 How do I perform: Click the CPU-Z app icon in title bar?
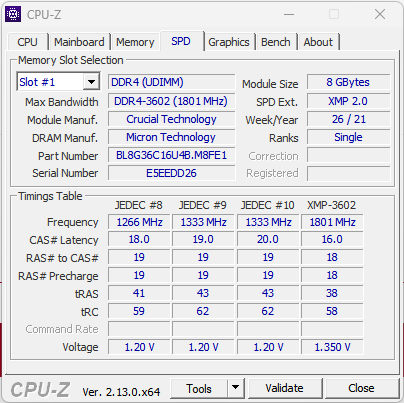[x=13, y=14]
